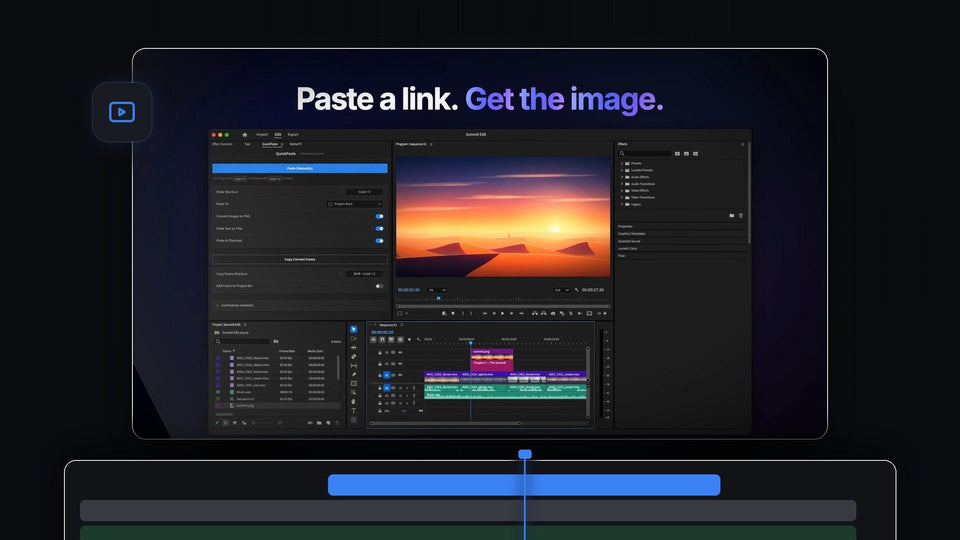
Task: Click Export Frame camera icon
Action: coord(553,313)
